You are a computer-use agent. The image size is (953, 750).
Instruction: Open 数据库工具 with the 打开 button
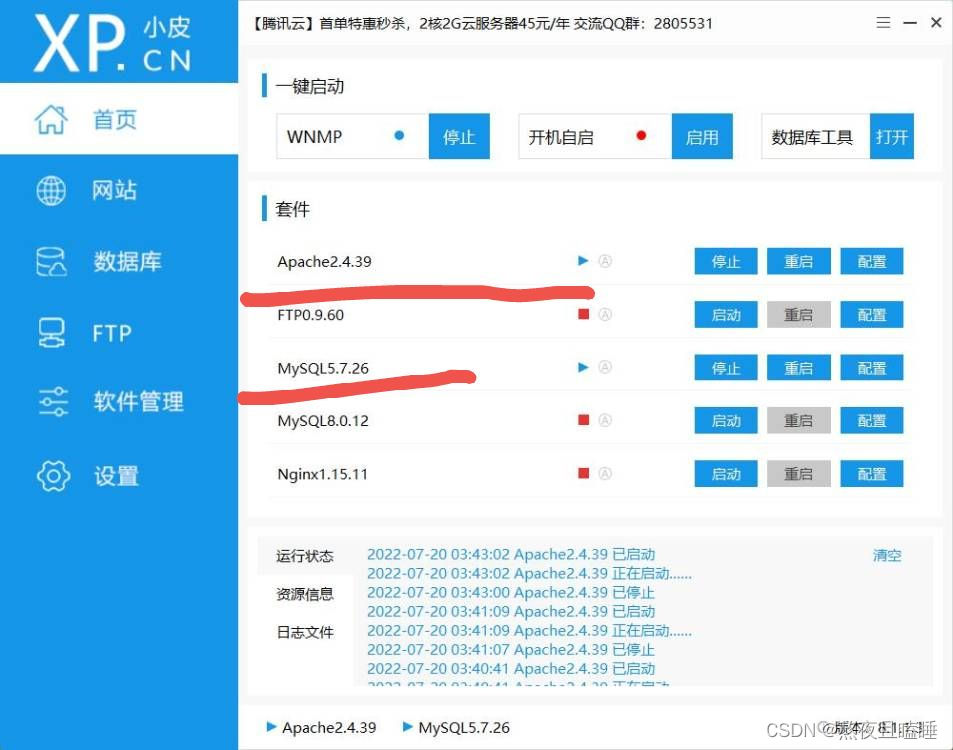coord(892,136)
